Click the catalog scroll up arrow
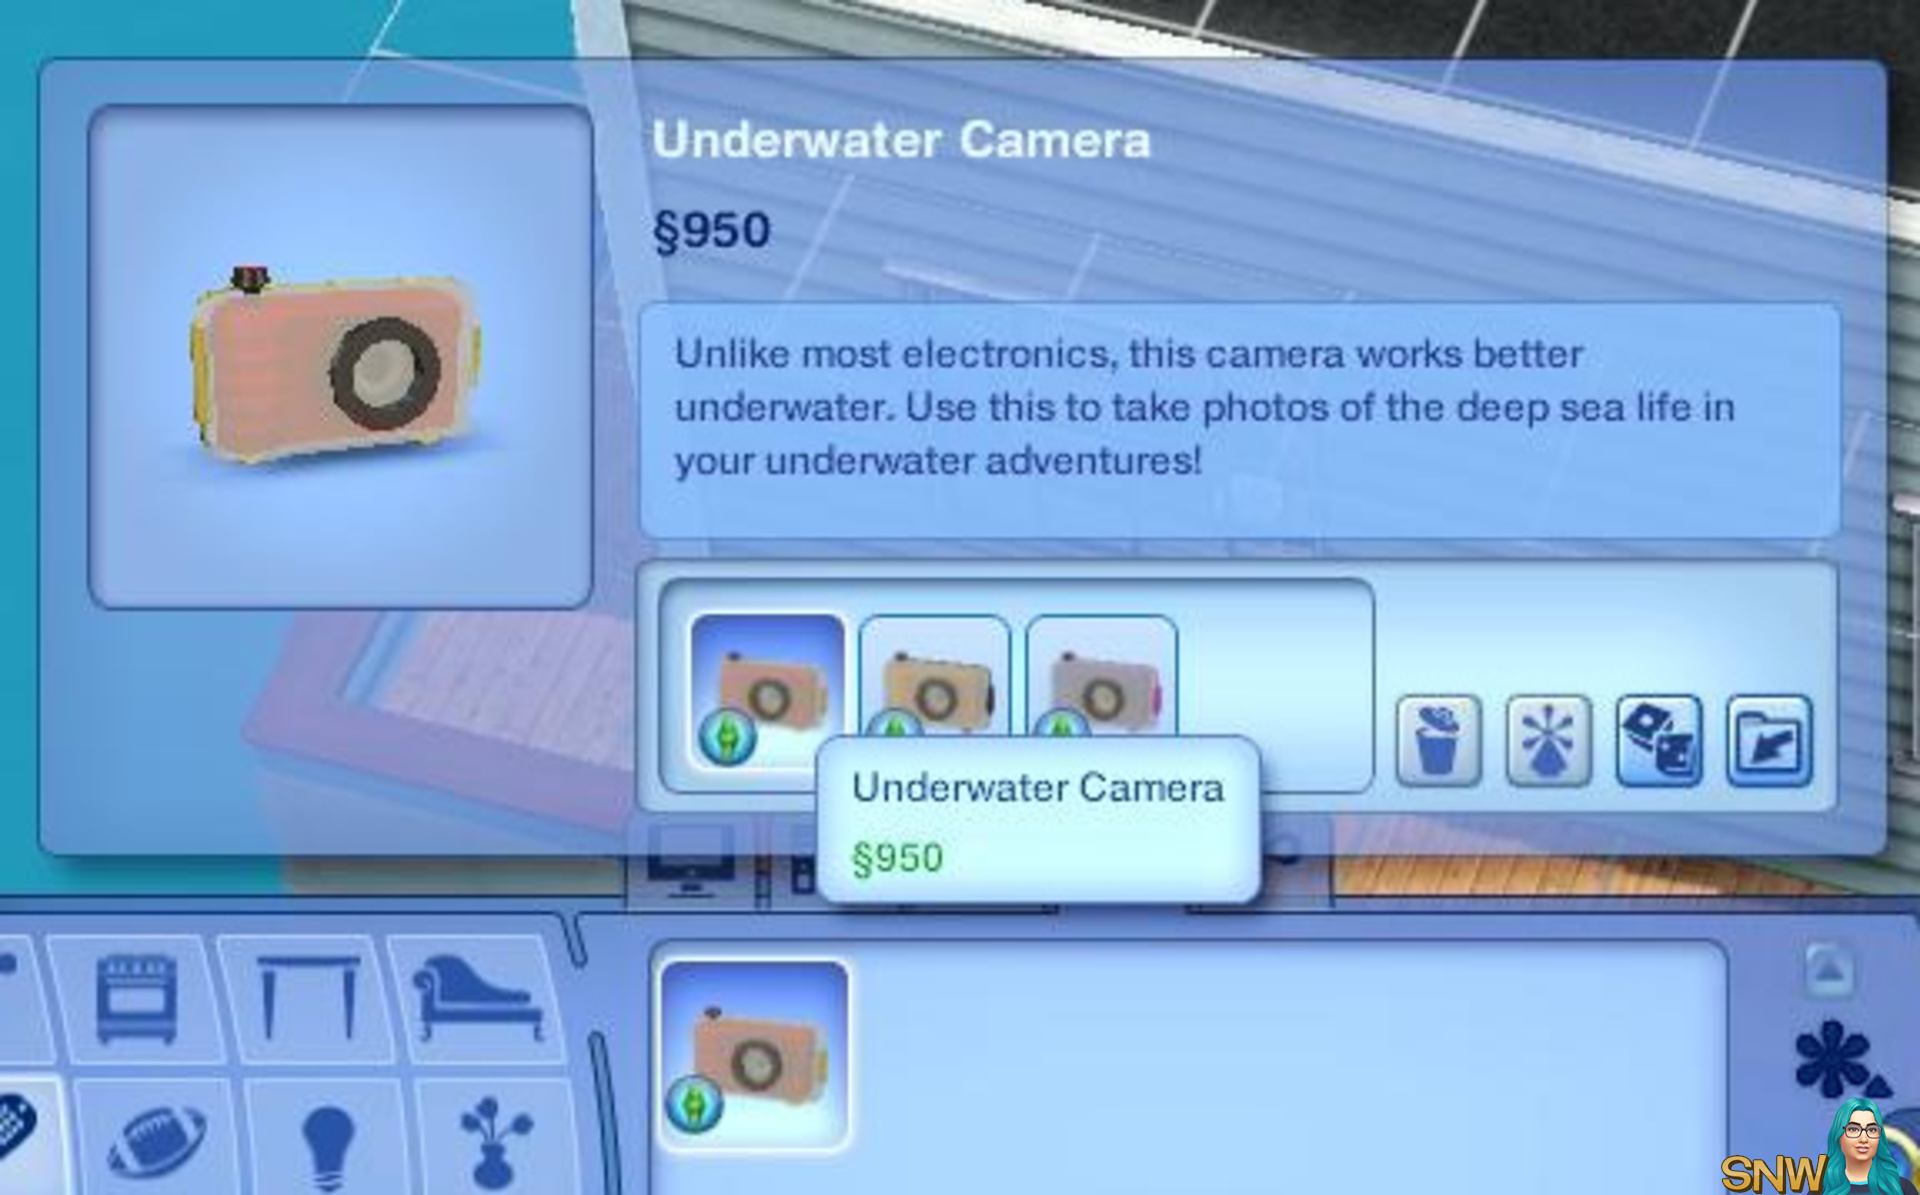The height and width of the screenshot is (1195, 1920). coord(1829,968)
